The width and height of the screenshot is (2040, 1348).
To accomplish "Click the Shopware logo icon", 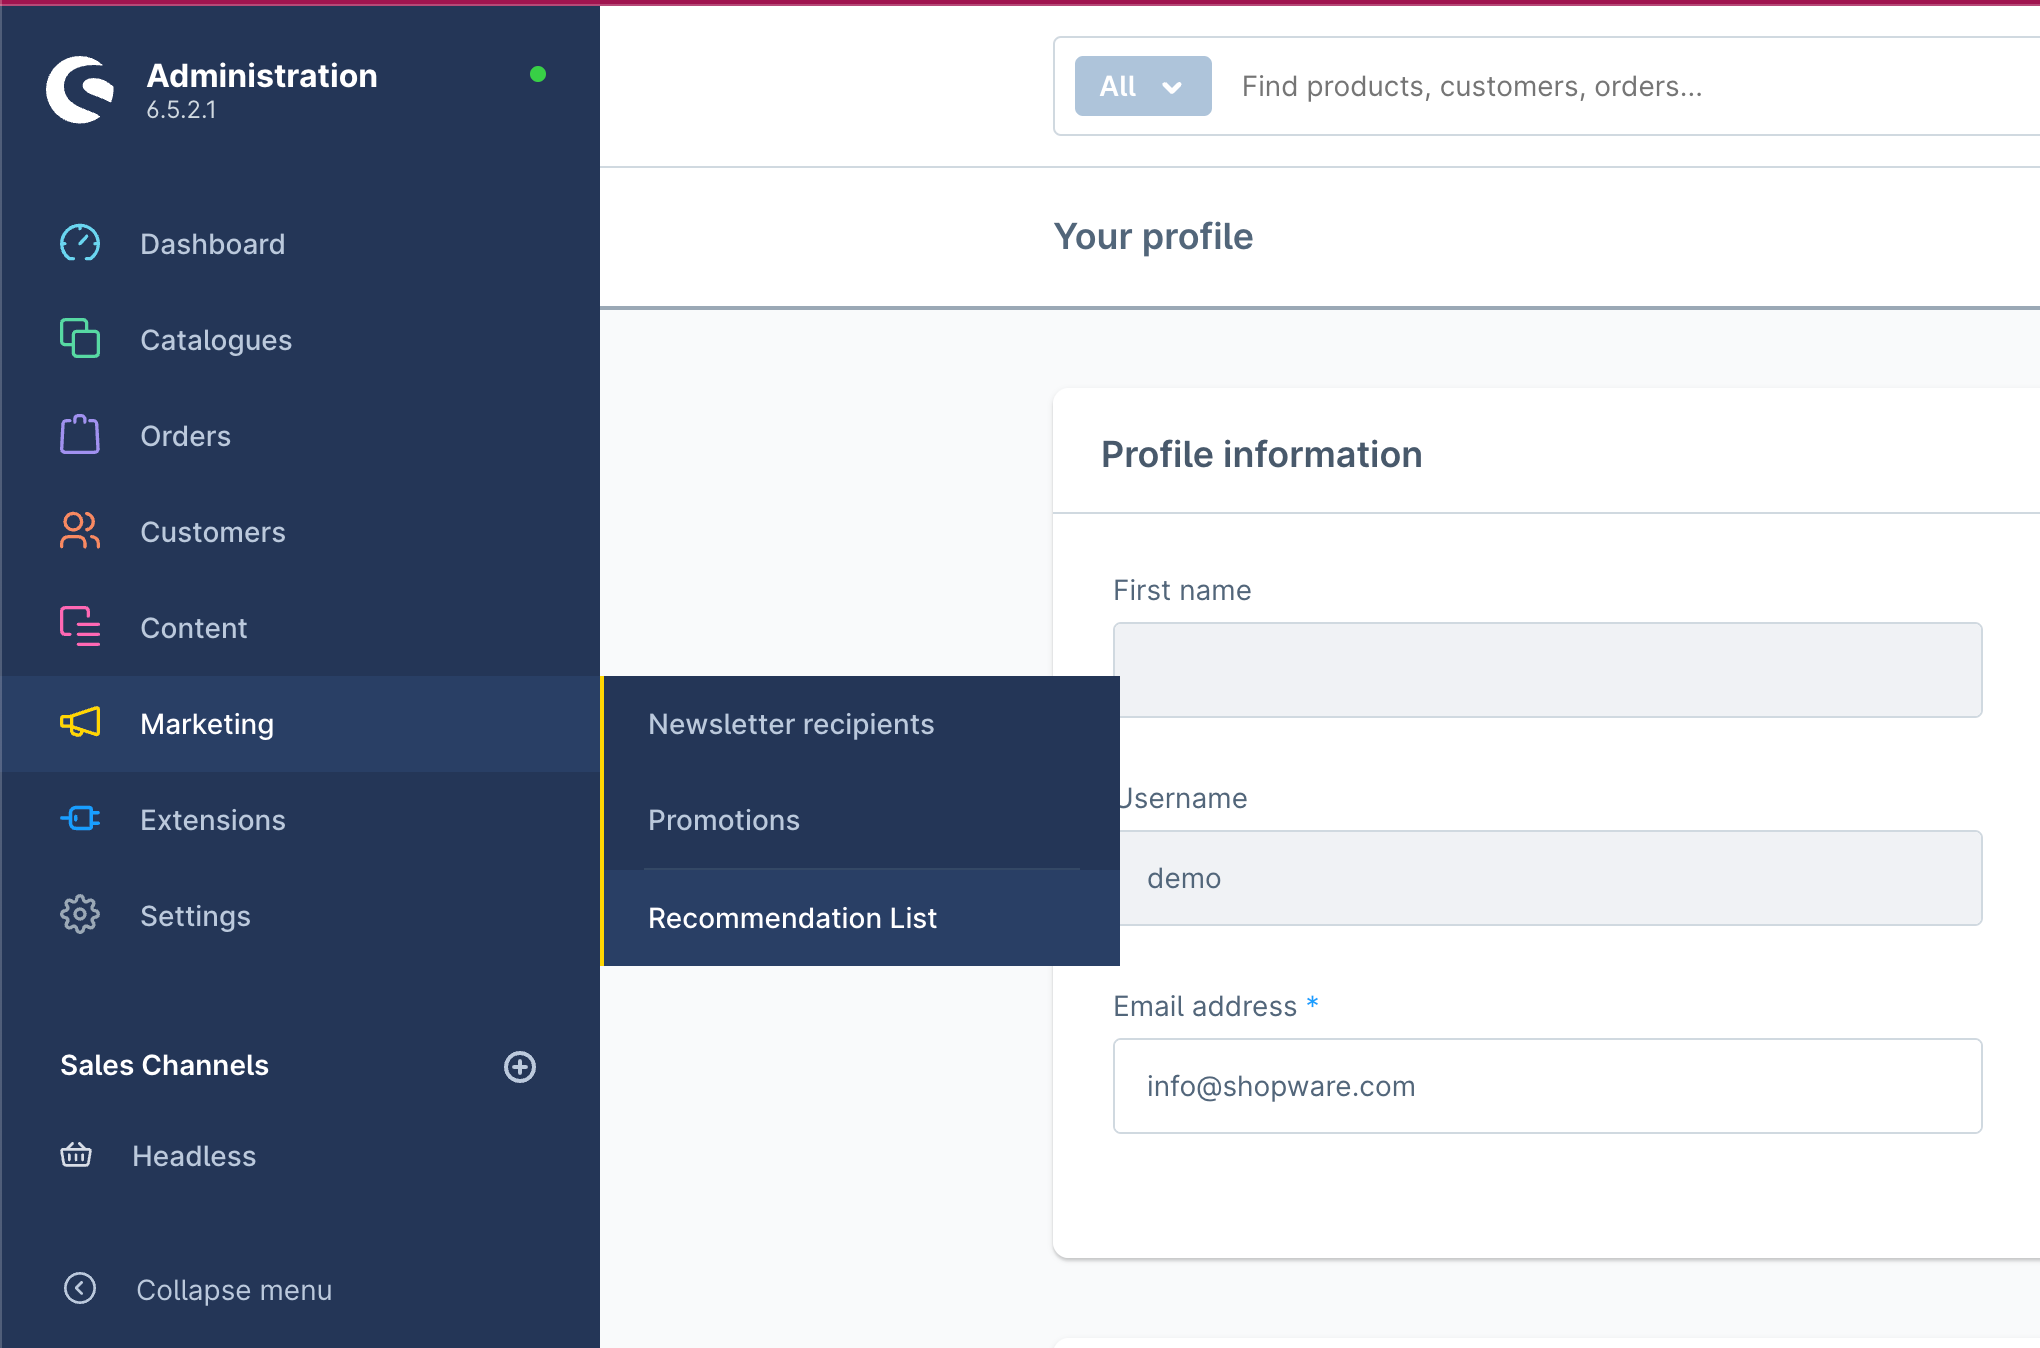I will (80, 86).
